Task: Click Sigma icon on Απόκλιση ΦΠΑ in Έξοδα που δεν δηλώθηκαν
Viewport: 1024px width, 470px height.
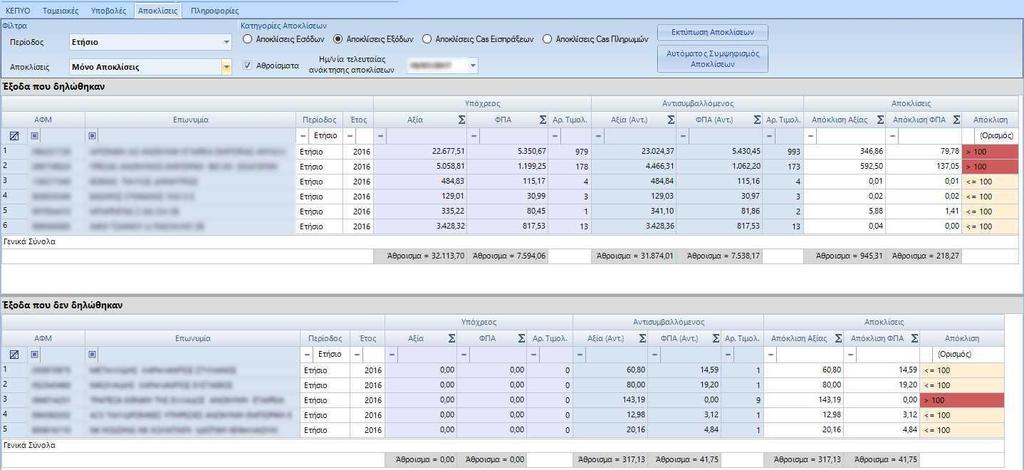Action: tap(914, 338)
